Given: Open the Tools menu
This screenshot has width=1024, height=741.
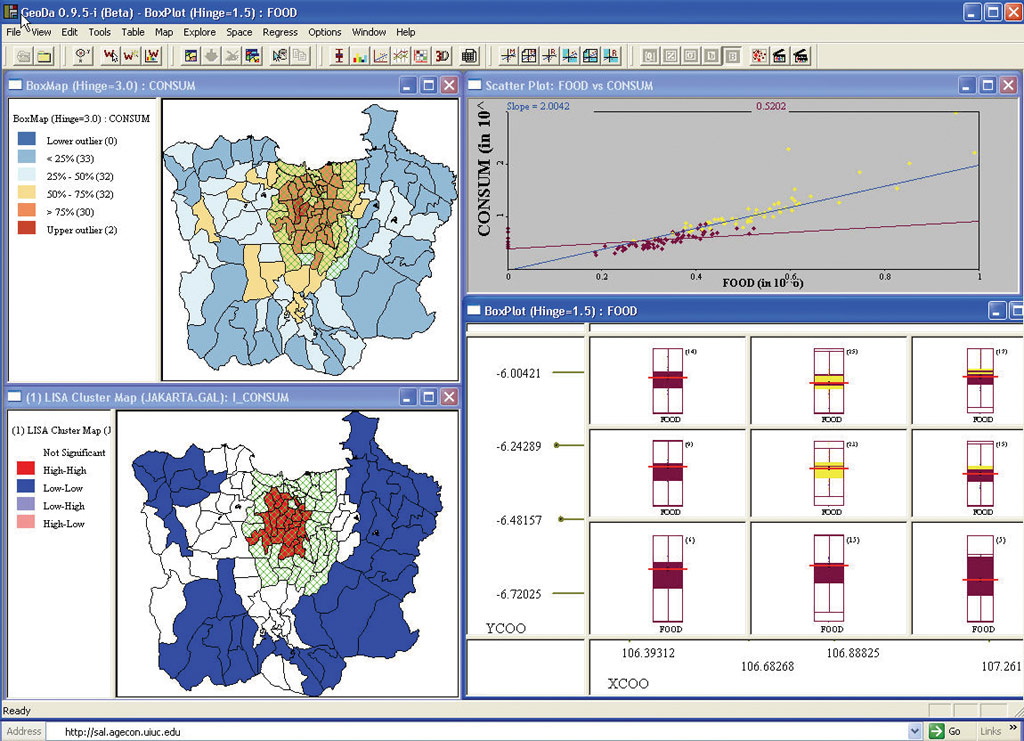Looking at the screenshot, I should tap(99, 32).
